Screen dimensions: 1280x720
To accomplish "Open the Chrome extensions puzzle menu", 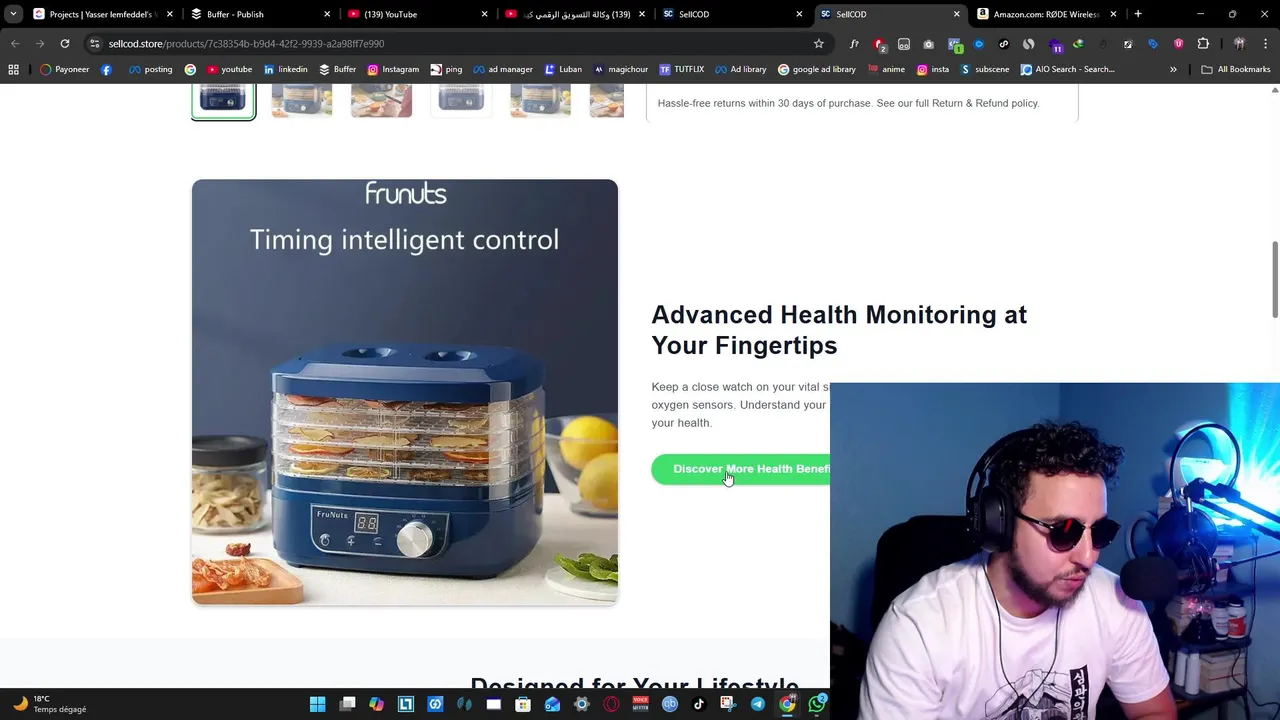I will pyautogui.click(x=1203, y=44).
